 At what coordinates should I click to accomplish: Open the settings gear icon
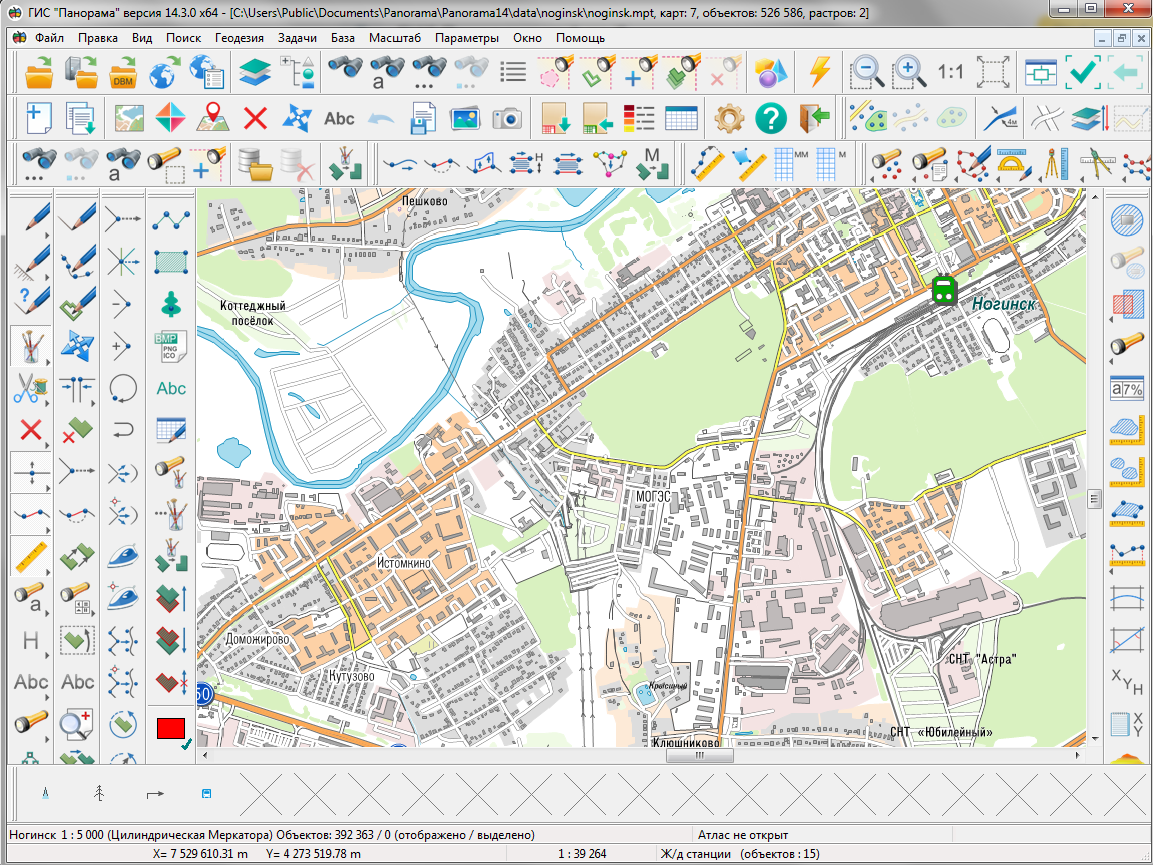tap(729, 118)
